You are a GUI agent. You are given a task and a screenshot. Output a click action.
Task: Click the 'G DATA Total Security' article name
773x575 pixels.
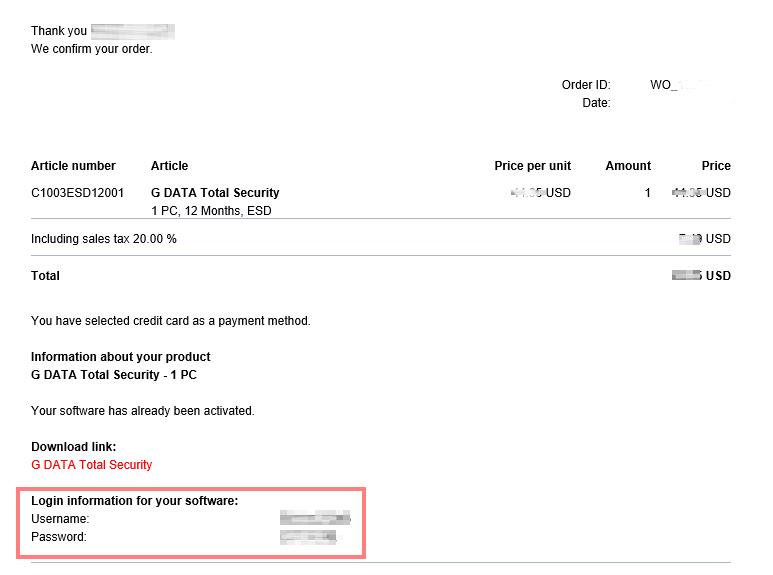click(x=215, y=192)
